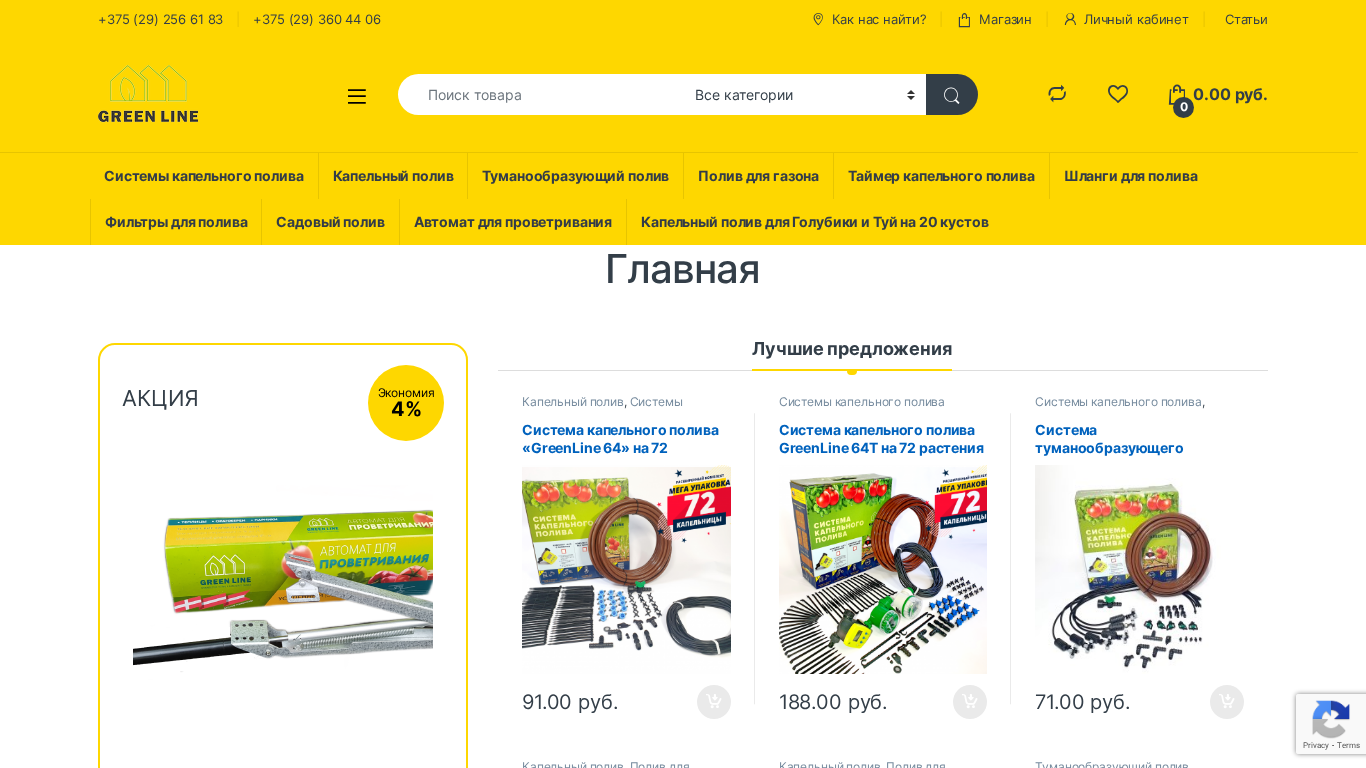The width and height of the screenshot is (1366, 768).
Task: Add the 71.00 руб. product to cart
Action: 1227,702
